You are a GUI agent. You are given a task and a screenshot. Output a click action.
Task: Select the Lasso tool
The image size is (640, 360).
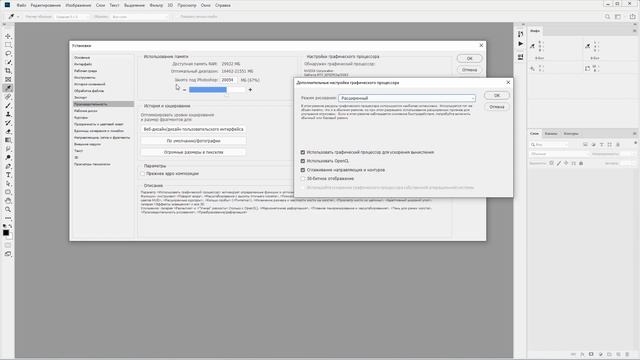(8, 53)
